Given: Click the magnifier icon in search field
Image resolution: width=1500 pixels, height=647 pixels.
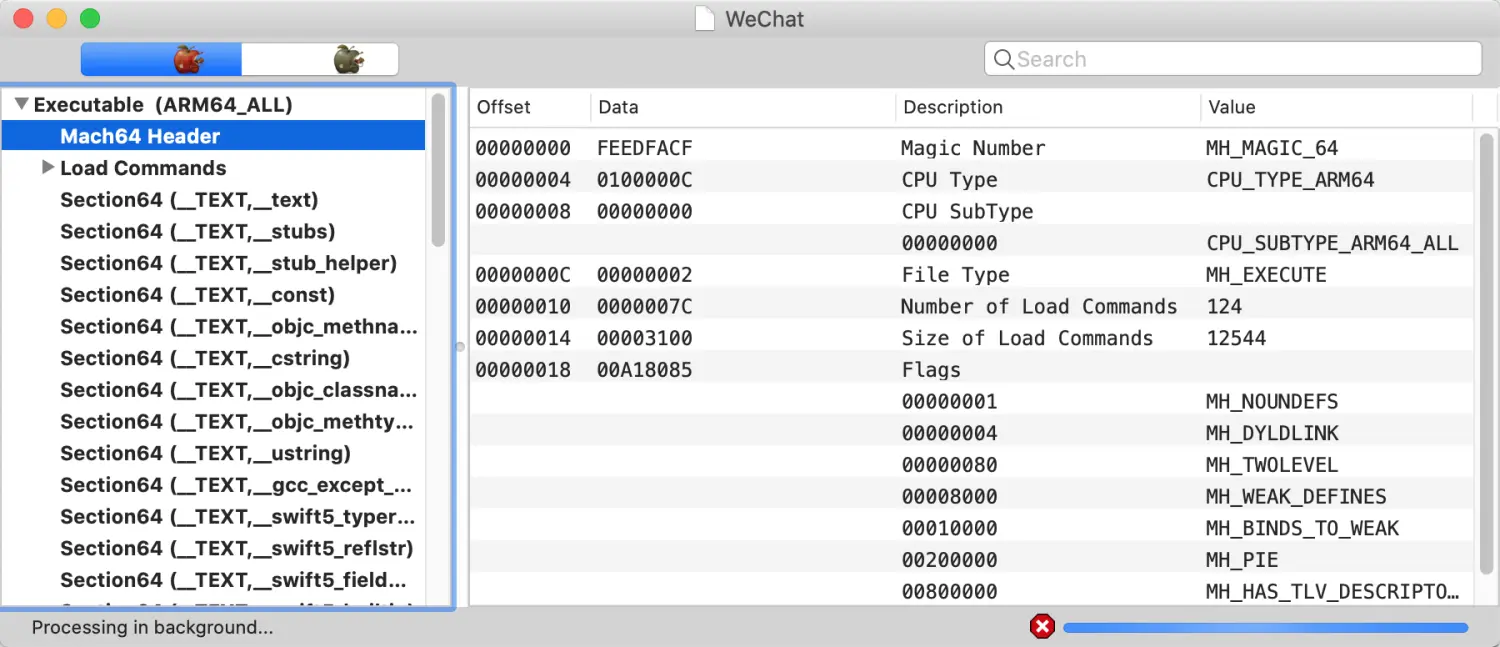Looking at the screenshot, I should [x=1003, y=59].
